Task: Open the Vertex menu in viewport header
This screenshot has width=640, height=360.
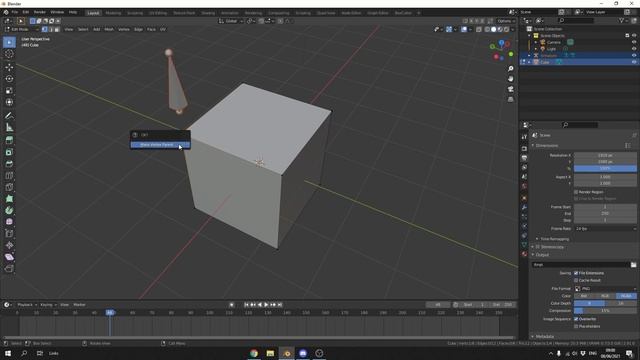Action: tap(124, 29)
